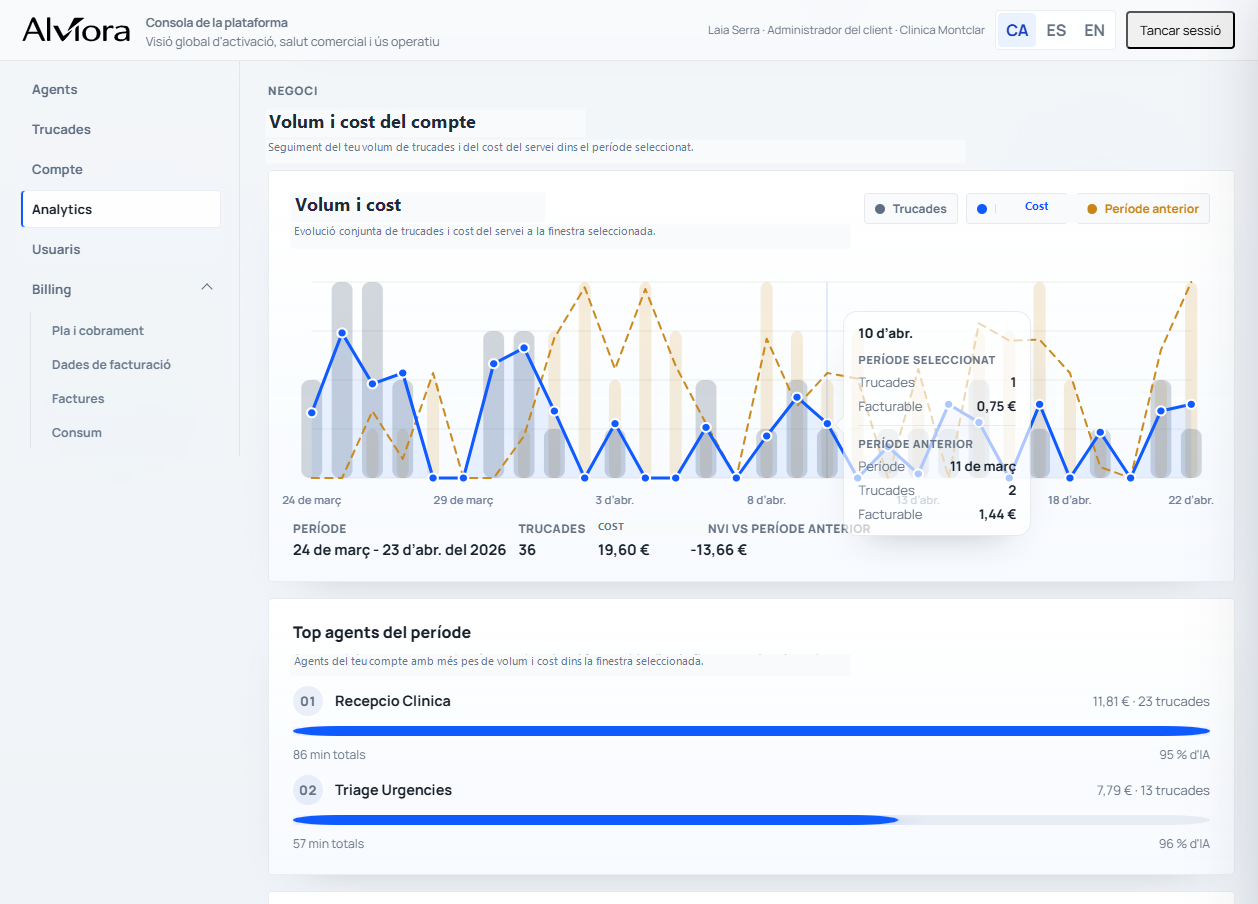Click the Tancar sessió button
This screenshot has height=904, width=1258.
point(1180,30)
